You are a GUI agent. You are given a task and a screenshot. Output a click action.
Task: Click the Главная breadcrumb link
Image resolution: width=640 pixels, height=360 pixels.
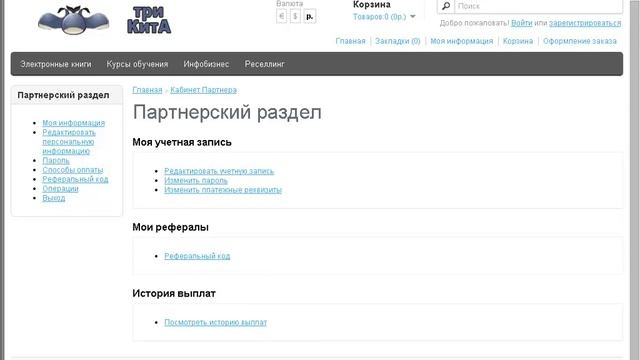click(x=147, y=90)
